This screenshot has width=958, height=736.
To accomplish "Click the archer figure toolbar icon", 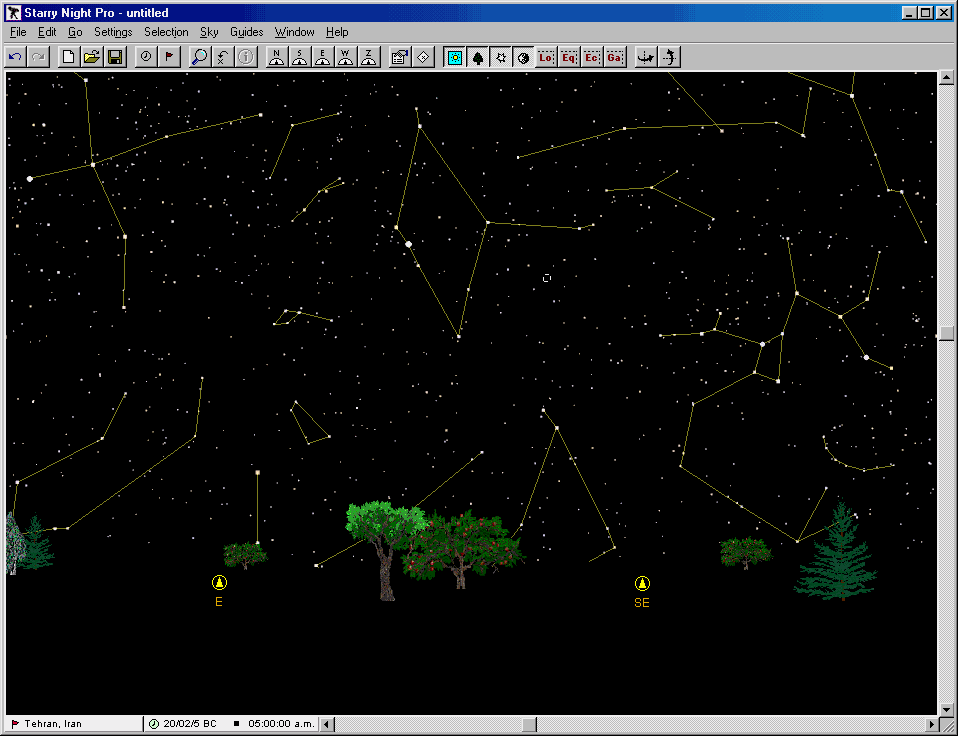I will point(670,57).
